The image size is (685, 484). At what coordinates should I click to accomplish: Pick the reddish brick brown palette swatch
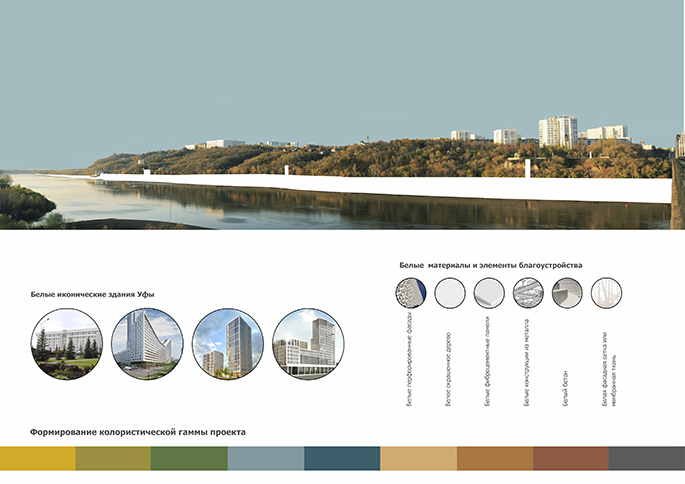click(571, 458)
